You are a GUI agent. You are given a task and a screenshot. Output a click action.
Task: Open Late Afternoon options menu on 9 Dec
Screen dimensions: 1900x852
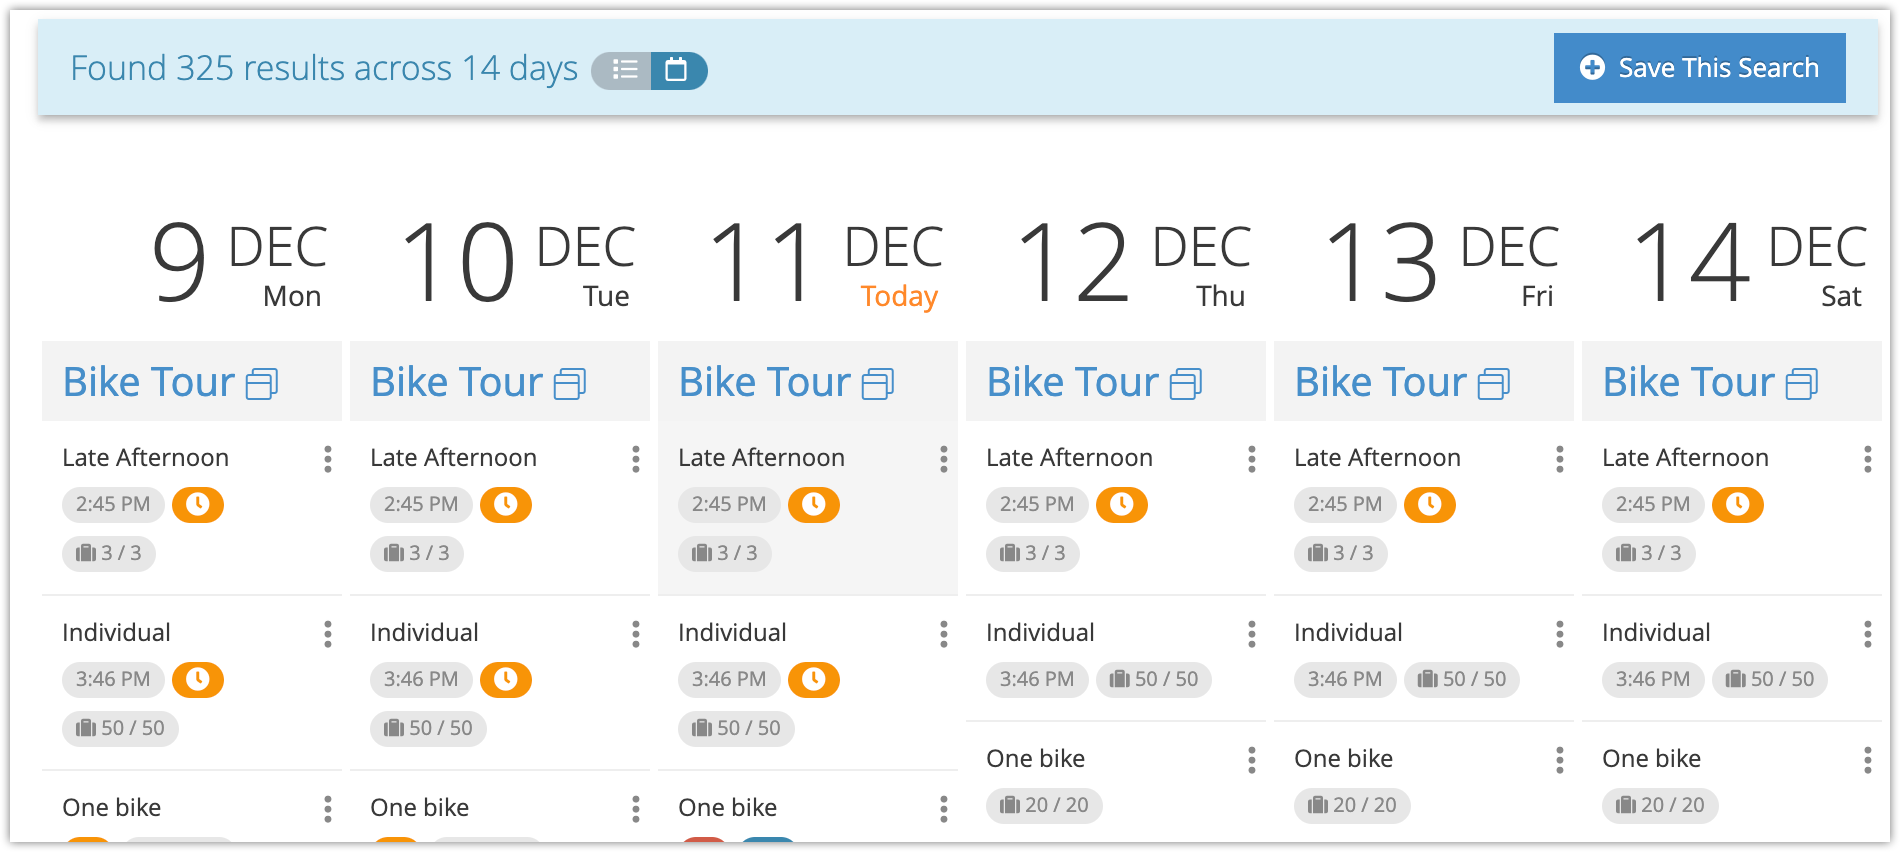click(x=327, y=459)
